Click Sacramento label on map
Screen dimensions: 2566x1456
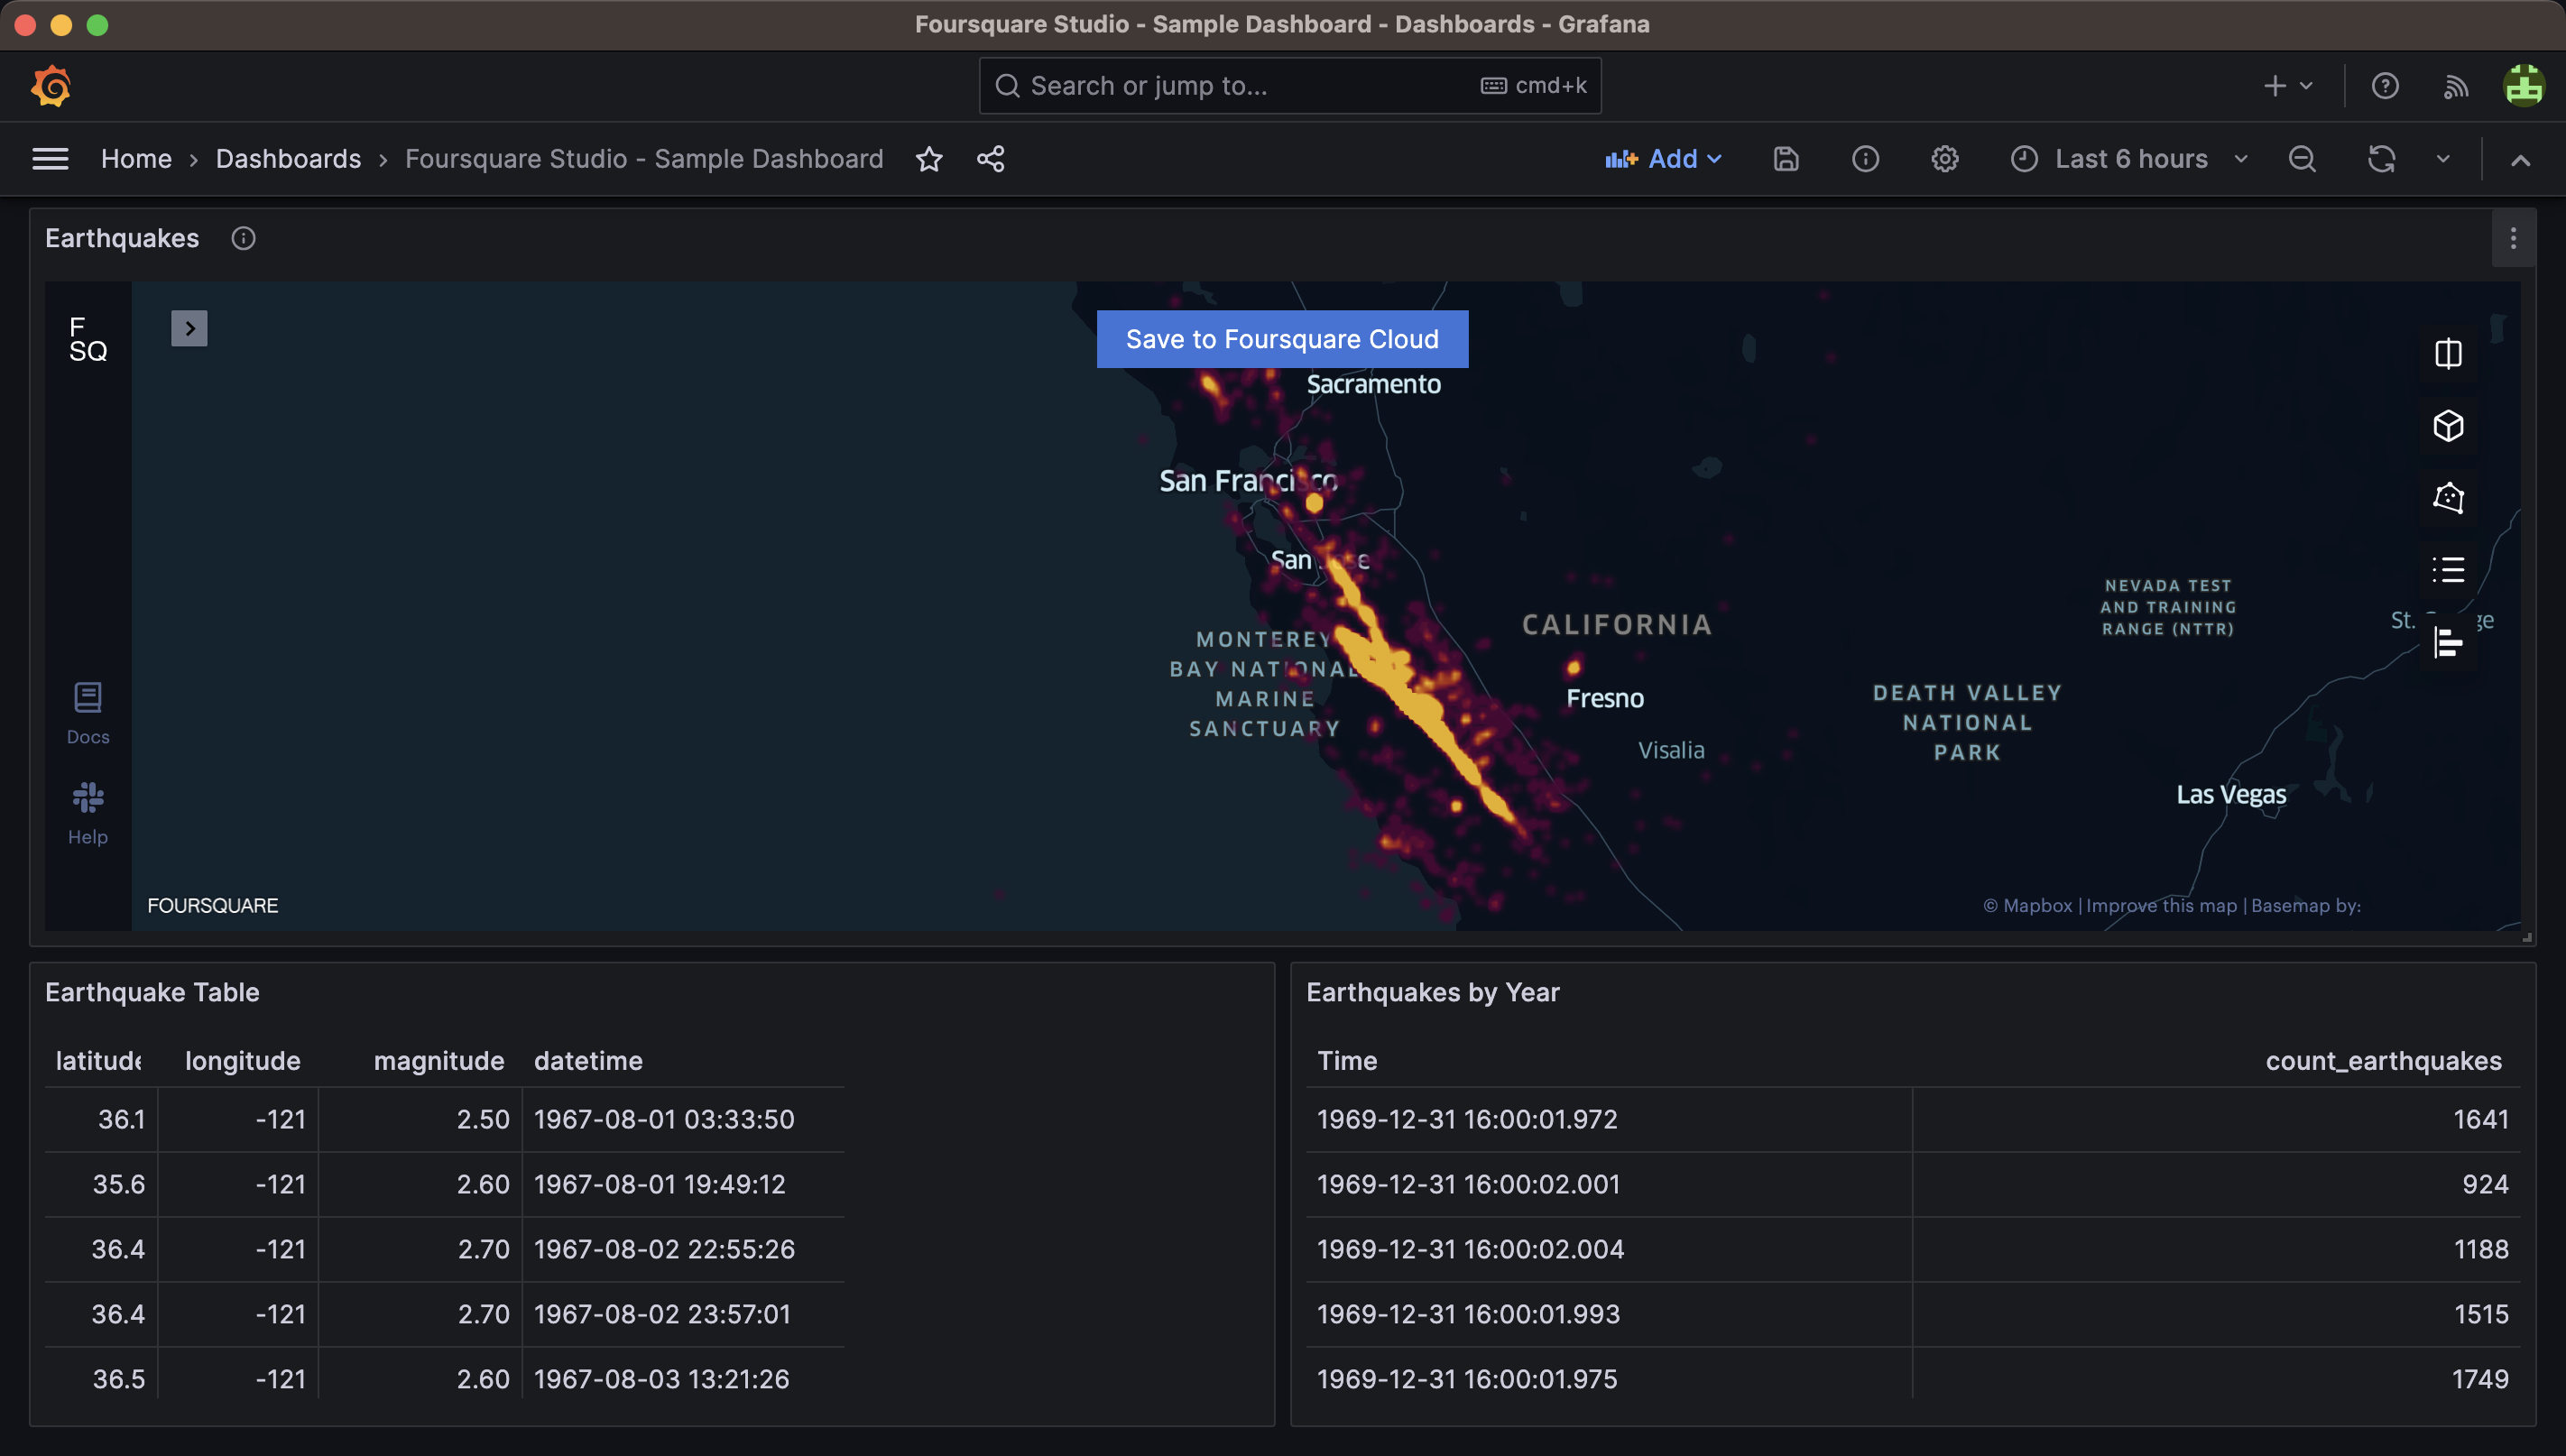[x=1373, y=384]
